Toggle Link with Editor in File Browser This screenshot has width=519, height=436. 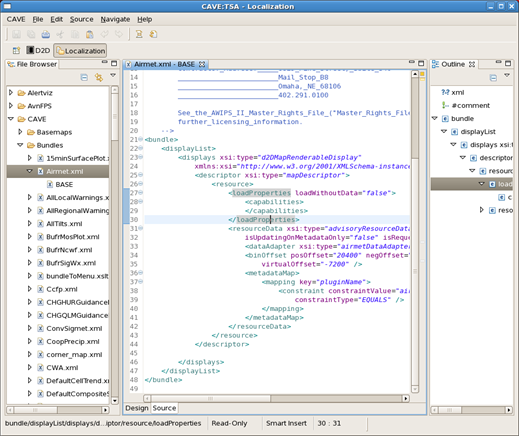coord(99,78)
